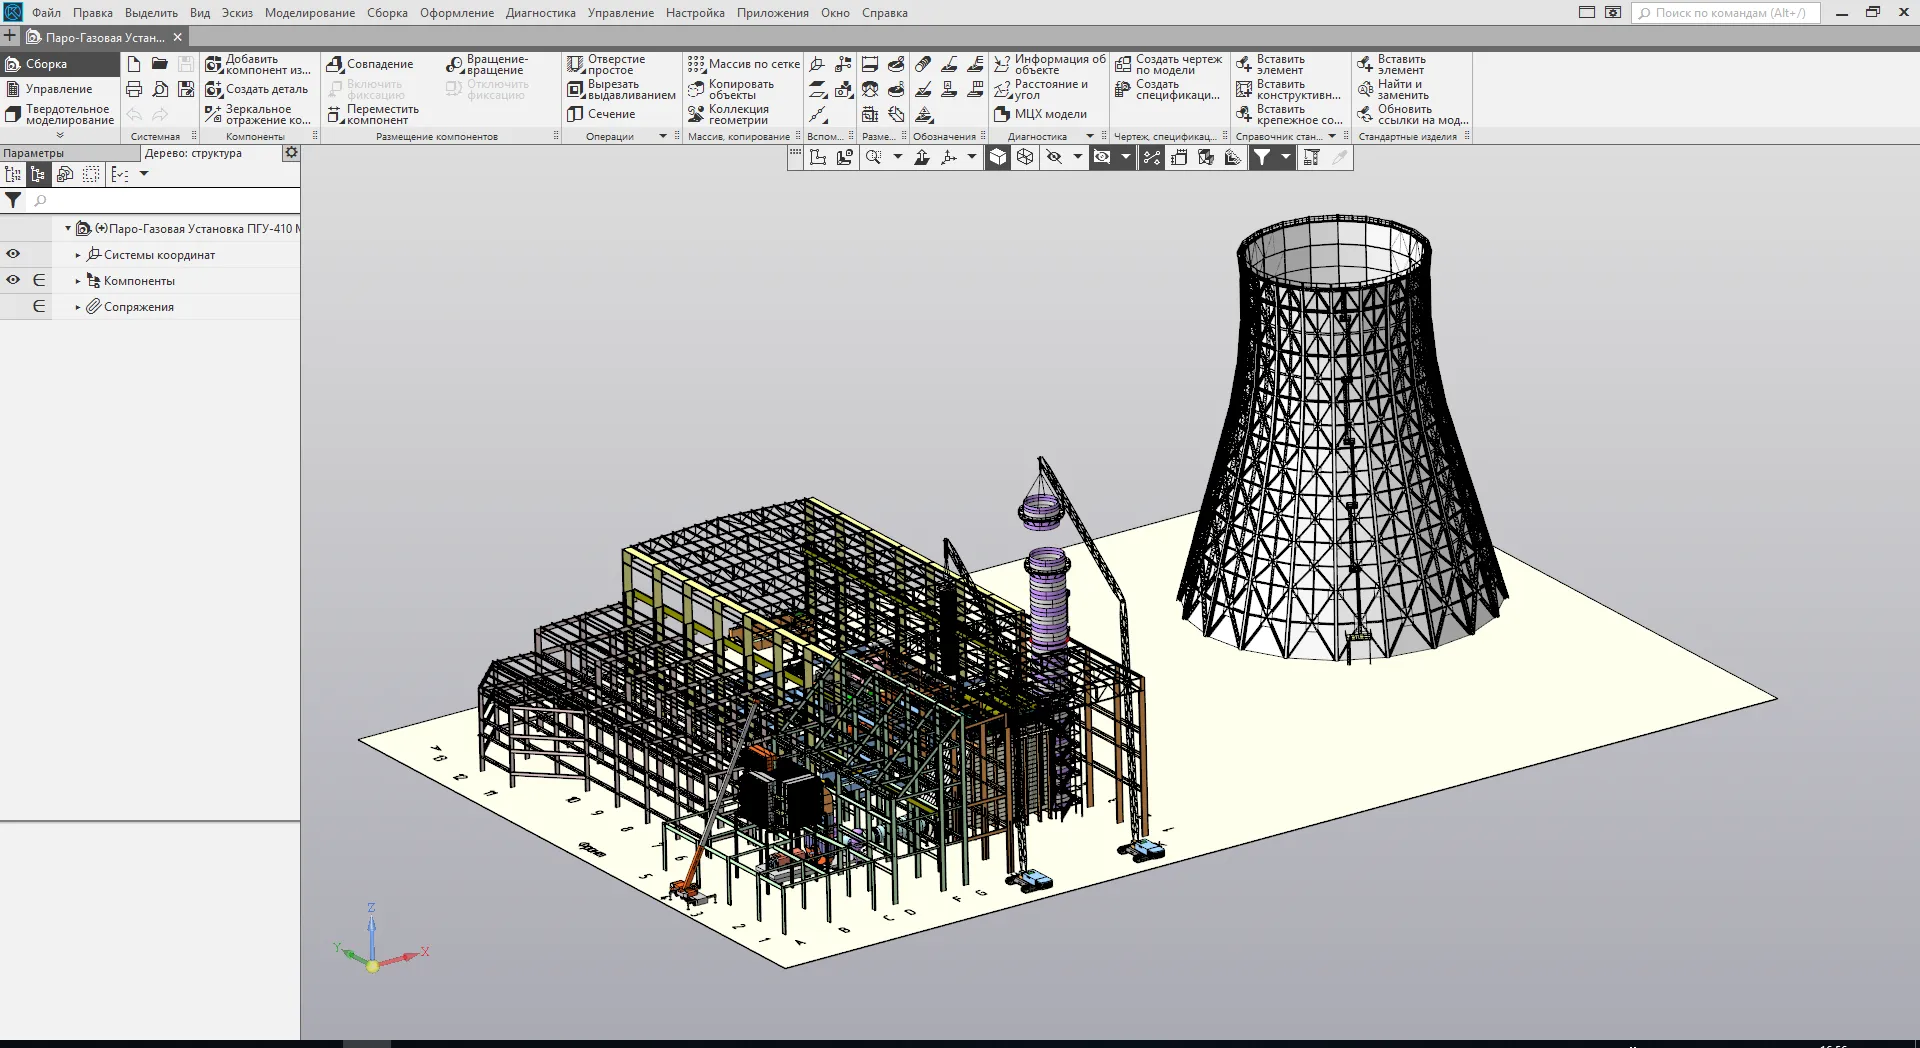Select the Управление toolbar set
Screen dimensions: 1920x1048
[58, 89]
